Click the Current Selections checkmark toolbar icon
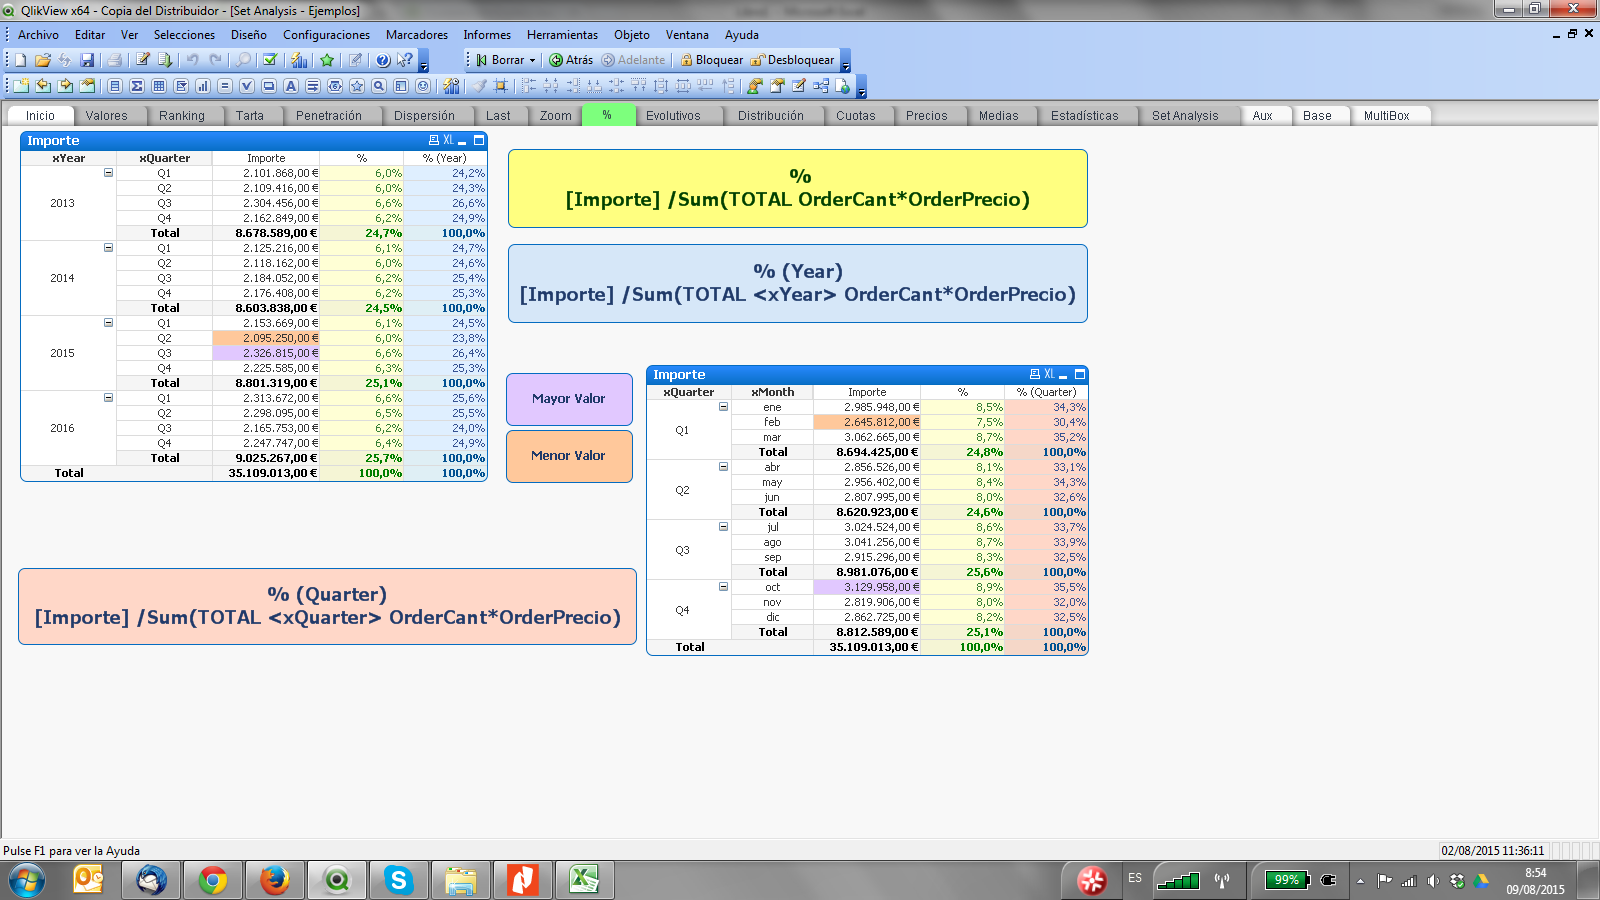 click(x=270, y=60)
